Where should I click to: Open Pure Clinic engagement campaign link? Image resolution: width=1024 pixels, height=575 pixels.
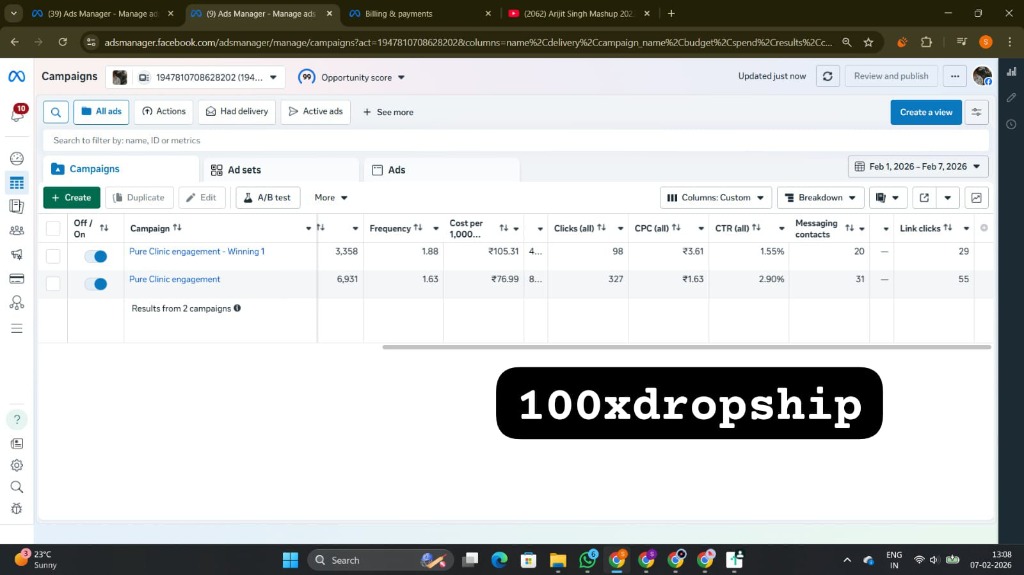tap(174, 279)
